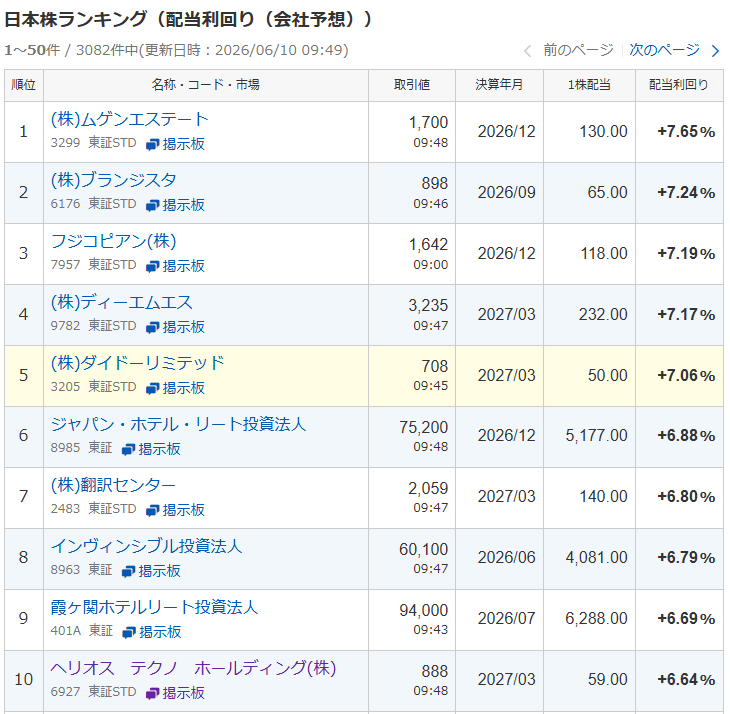This screenshot has width=730, height=714.
Task: Go to 次のページ
Action: pyautogui.click(x=664, y=50)
